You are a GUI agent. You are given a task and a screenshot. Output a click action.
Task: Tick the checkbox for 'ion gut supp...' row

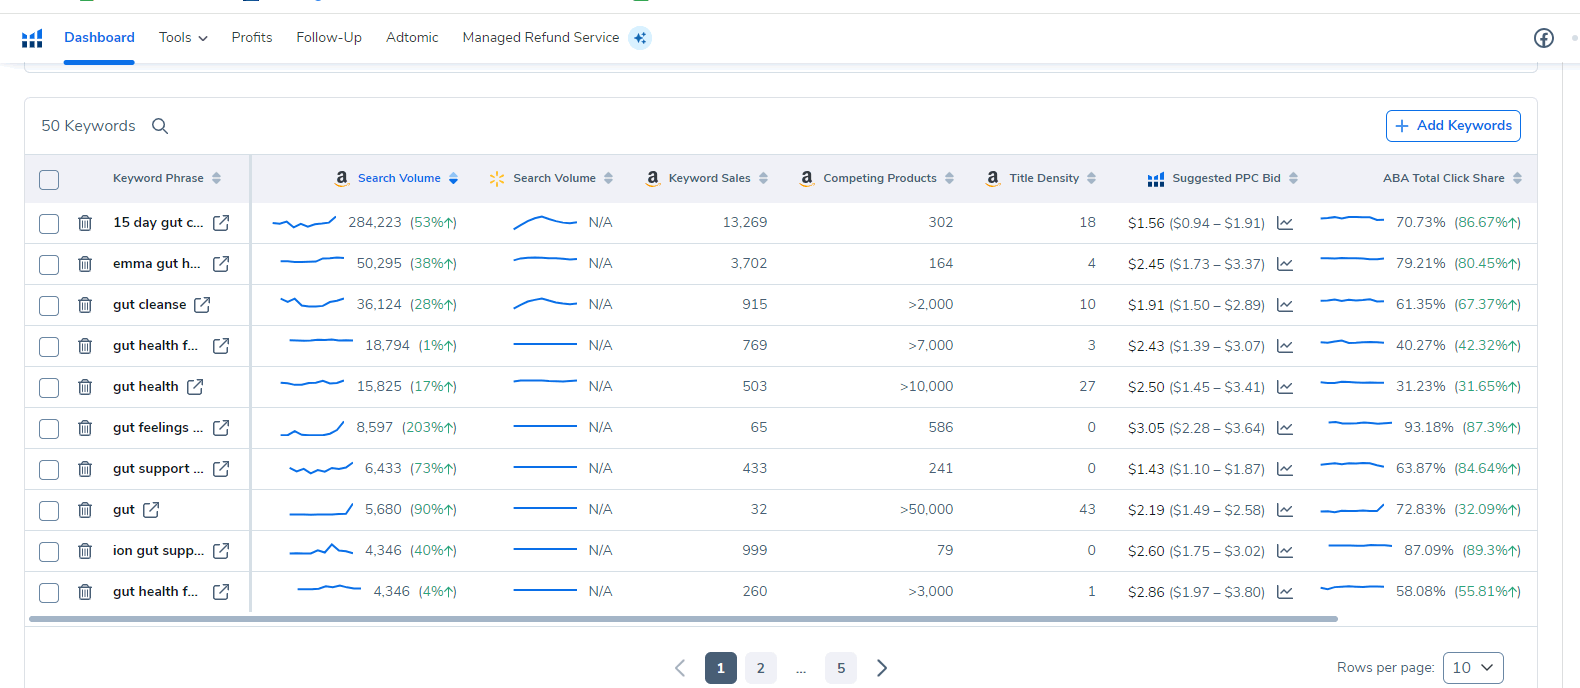click(49, 552)
